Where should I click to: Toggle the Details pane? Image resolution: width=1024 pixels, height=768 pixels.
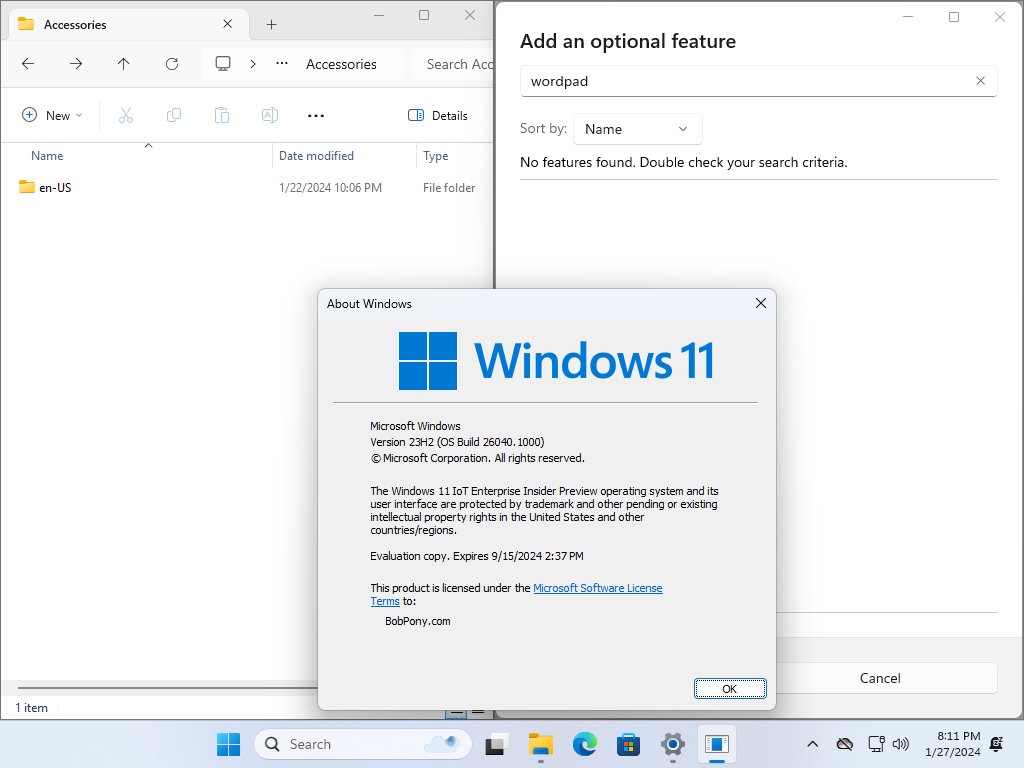(438, 115)
